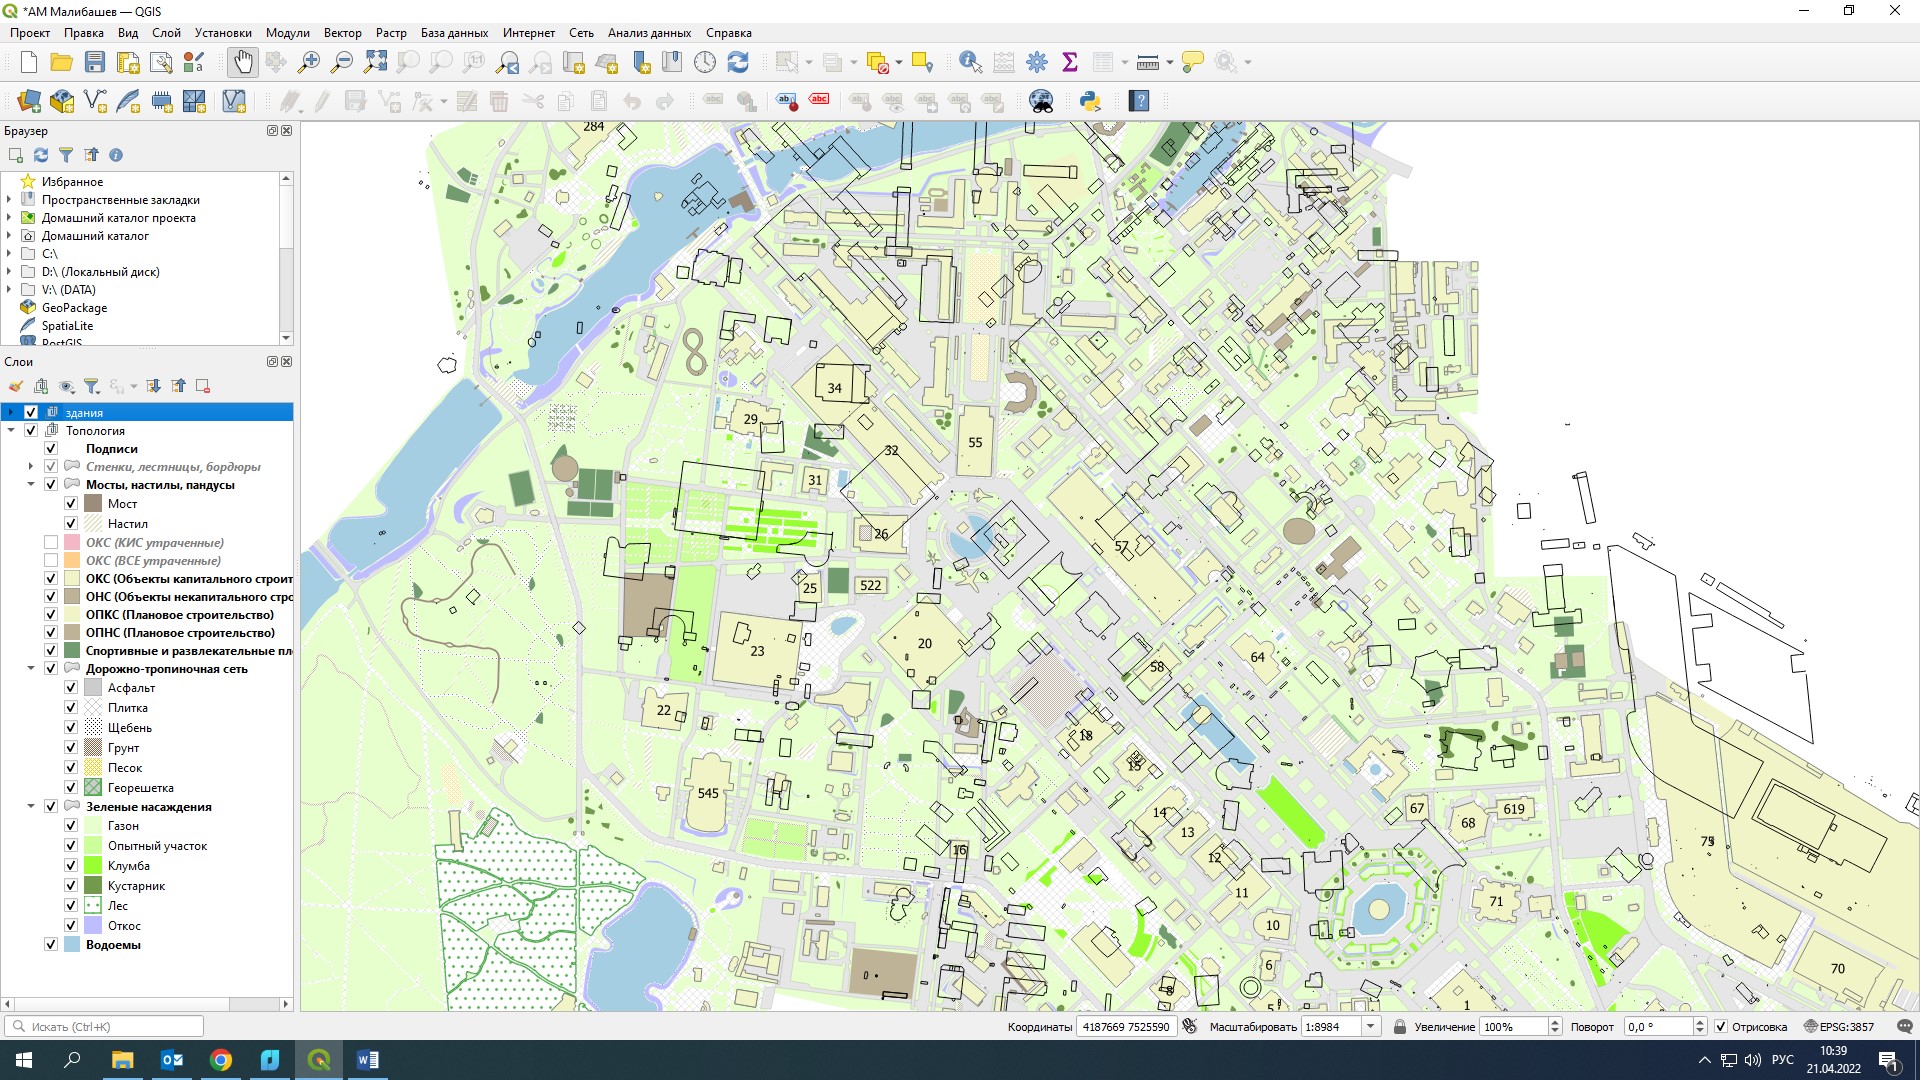
Task: Click the Клумба green color swatch
Action: [93, 865]
